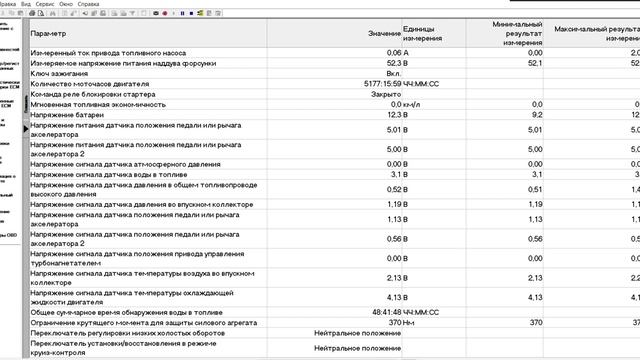
Task: Click the minimum value 52,1
Action: [x=535, y=63]
